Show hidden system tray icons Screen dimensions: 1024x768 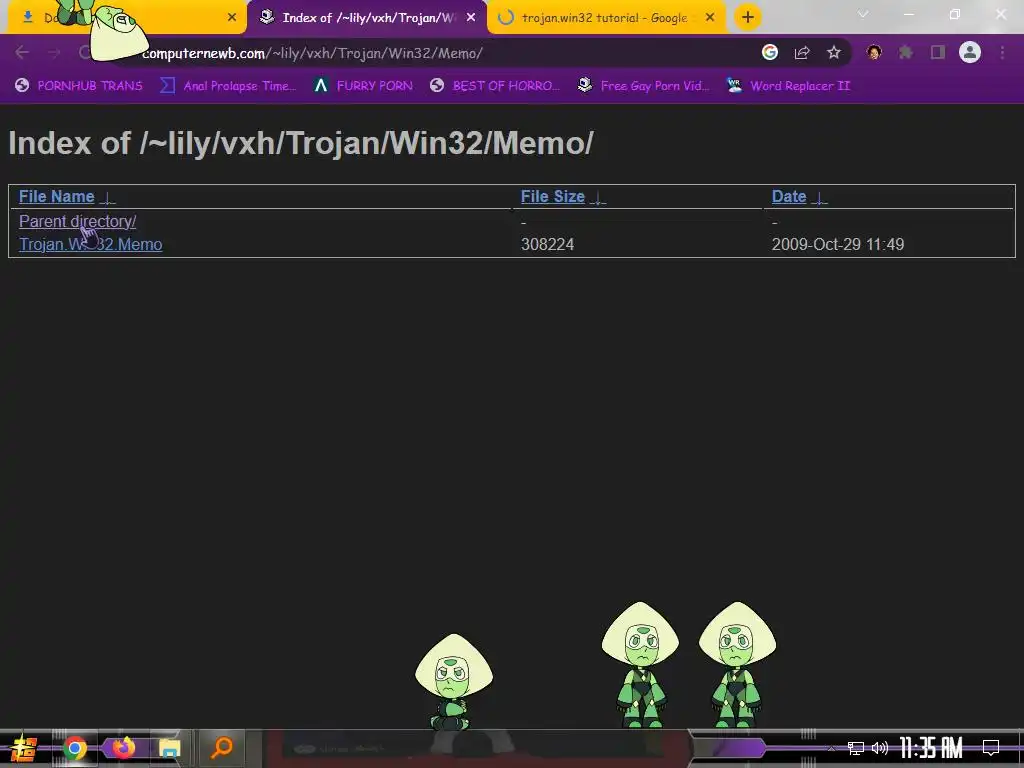pos(831,748)
